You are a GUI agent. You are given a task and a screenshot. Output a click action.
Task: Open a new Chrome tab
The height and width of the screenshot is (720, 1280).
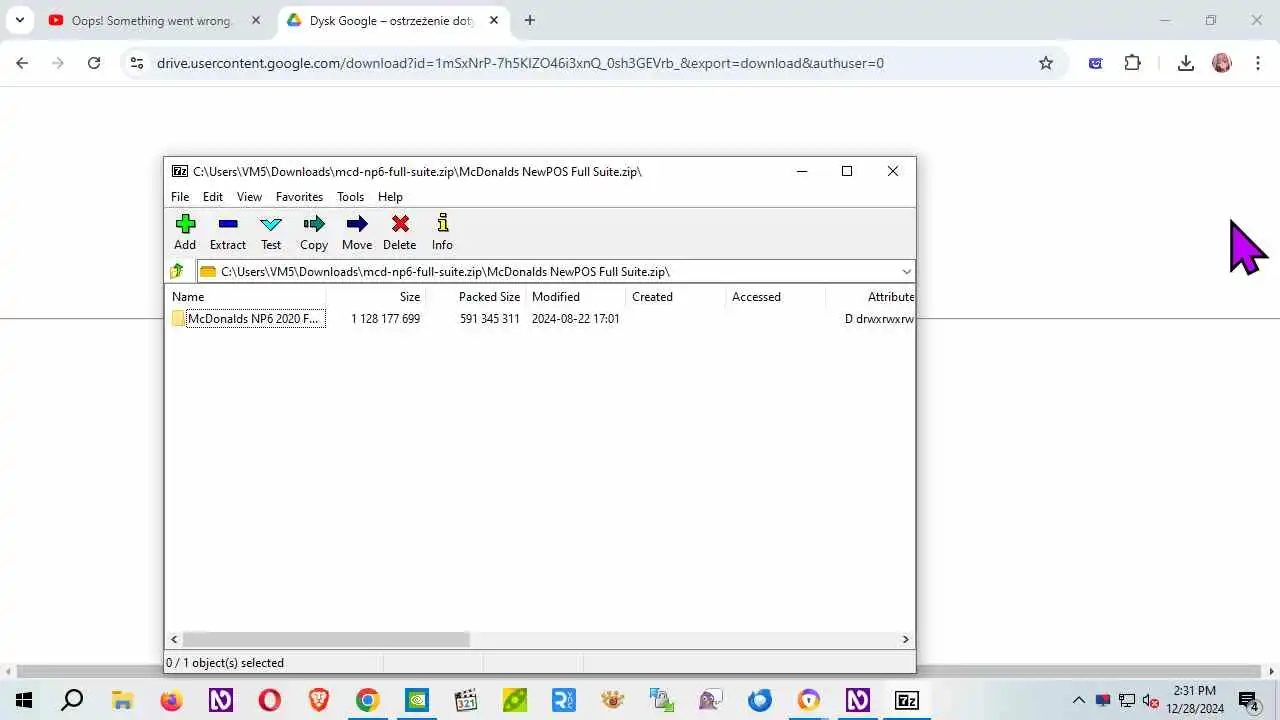[530, 20]
